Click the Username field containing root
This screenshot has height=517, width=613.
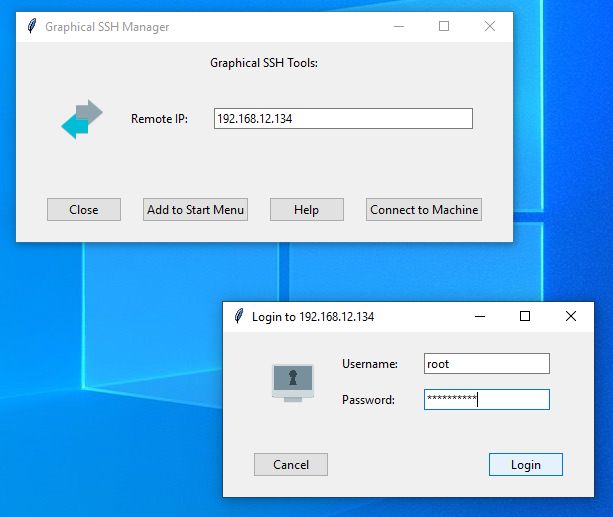coord(487,364)
